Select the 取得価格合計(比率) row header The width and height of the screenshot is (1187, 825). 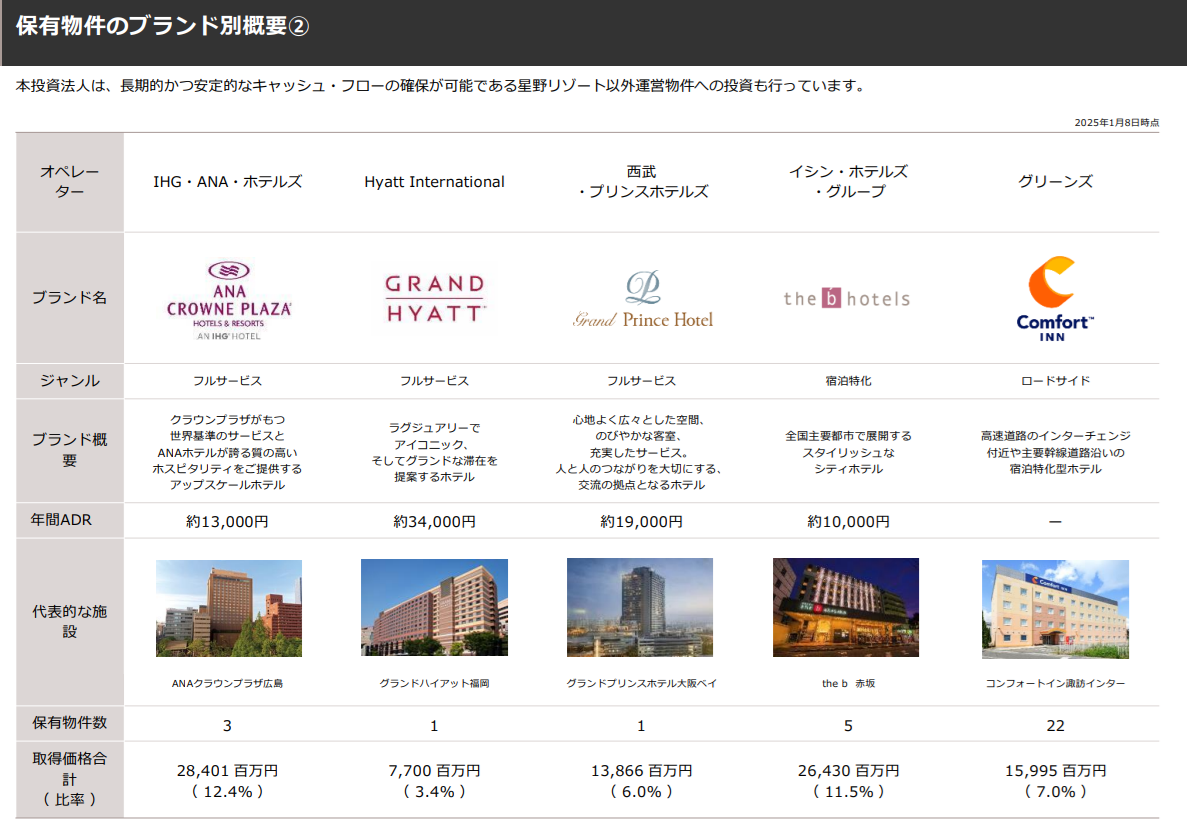(x=70, y=779)
